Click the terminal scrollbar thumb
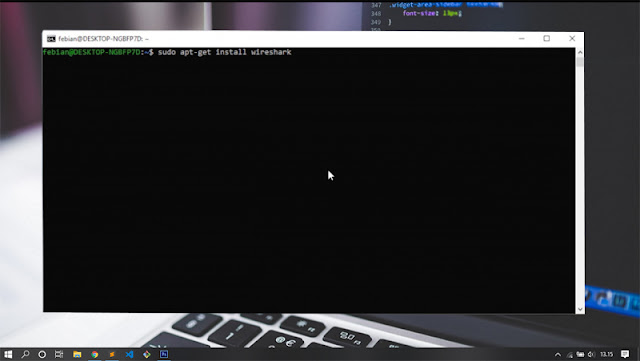 tap(580, 62)
